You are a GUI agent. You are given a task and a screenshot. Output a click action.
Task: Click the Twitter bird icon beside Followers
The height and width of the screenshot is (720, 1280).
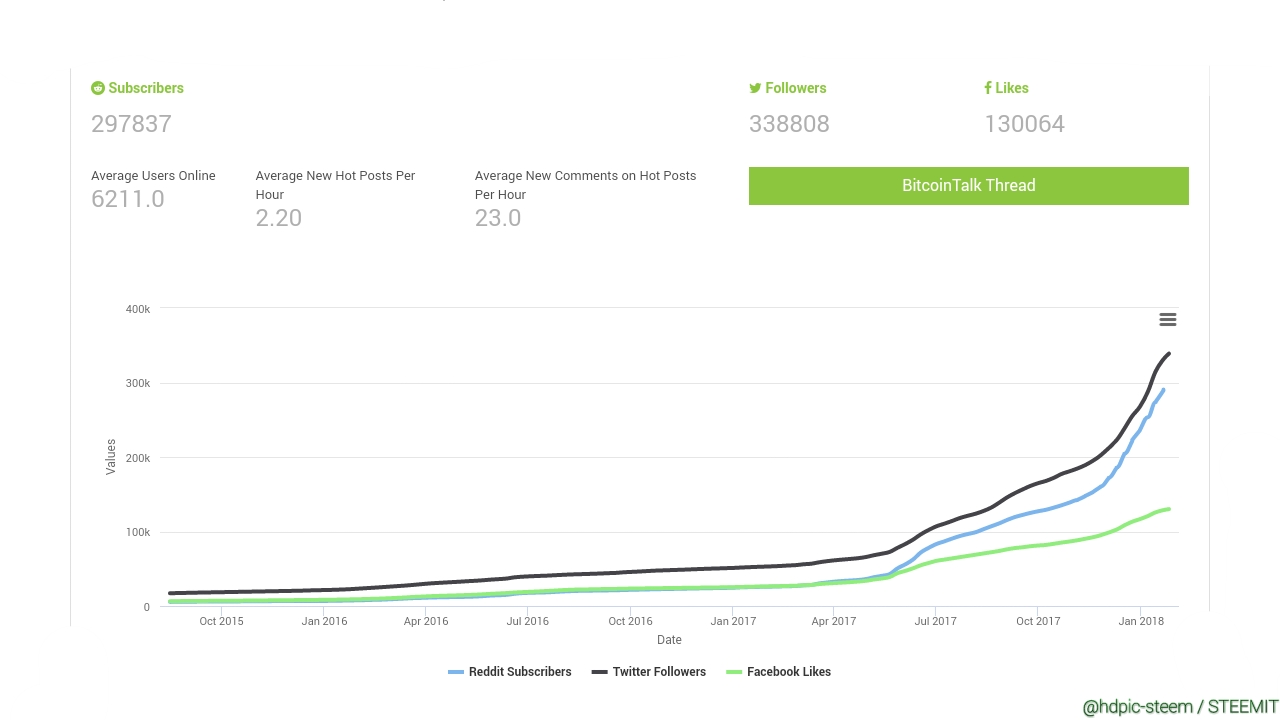coord(755,88)
